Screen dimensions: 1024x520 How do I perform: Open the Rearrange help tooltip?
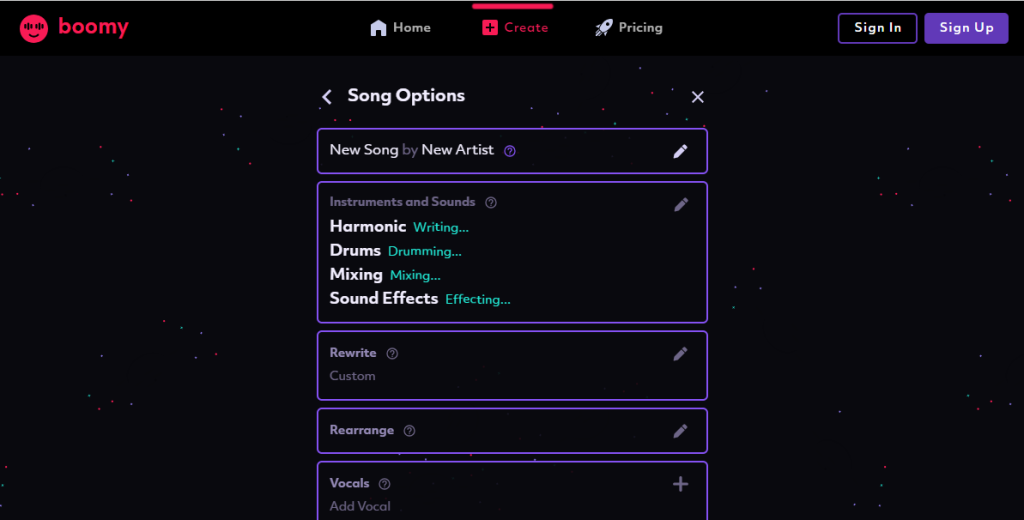coord(409,431)
